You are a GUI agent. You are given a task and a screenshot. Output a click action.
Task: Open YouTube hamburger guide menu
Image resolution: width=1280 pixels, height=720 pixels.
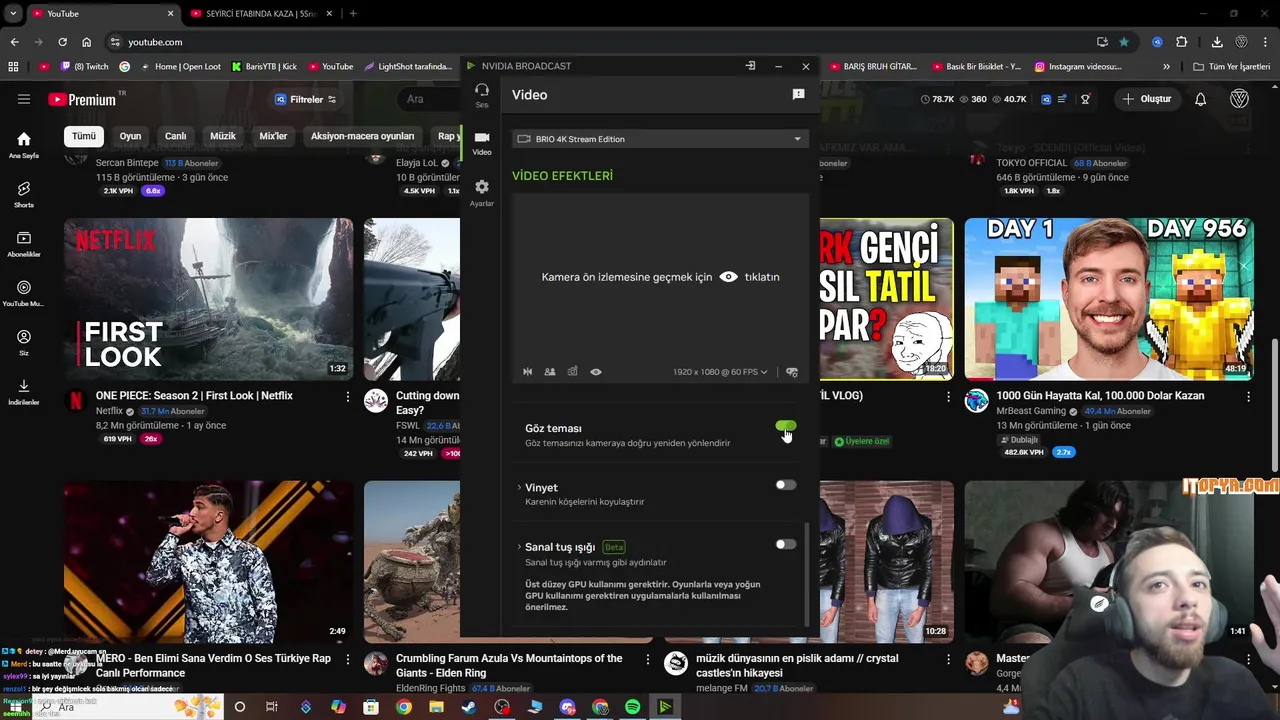[24, 99]
